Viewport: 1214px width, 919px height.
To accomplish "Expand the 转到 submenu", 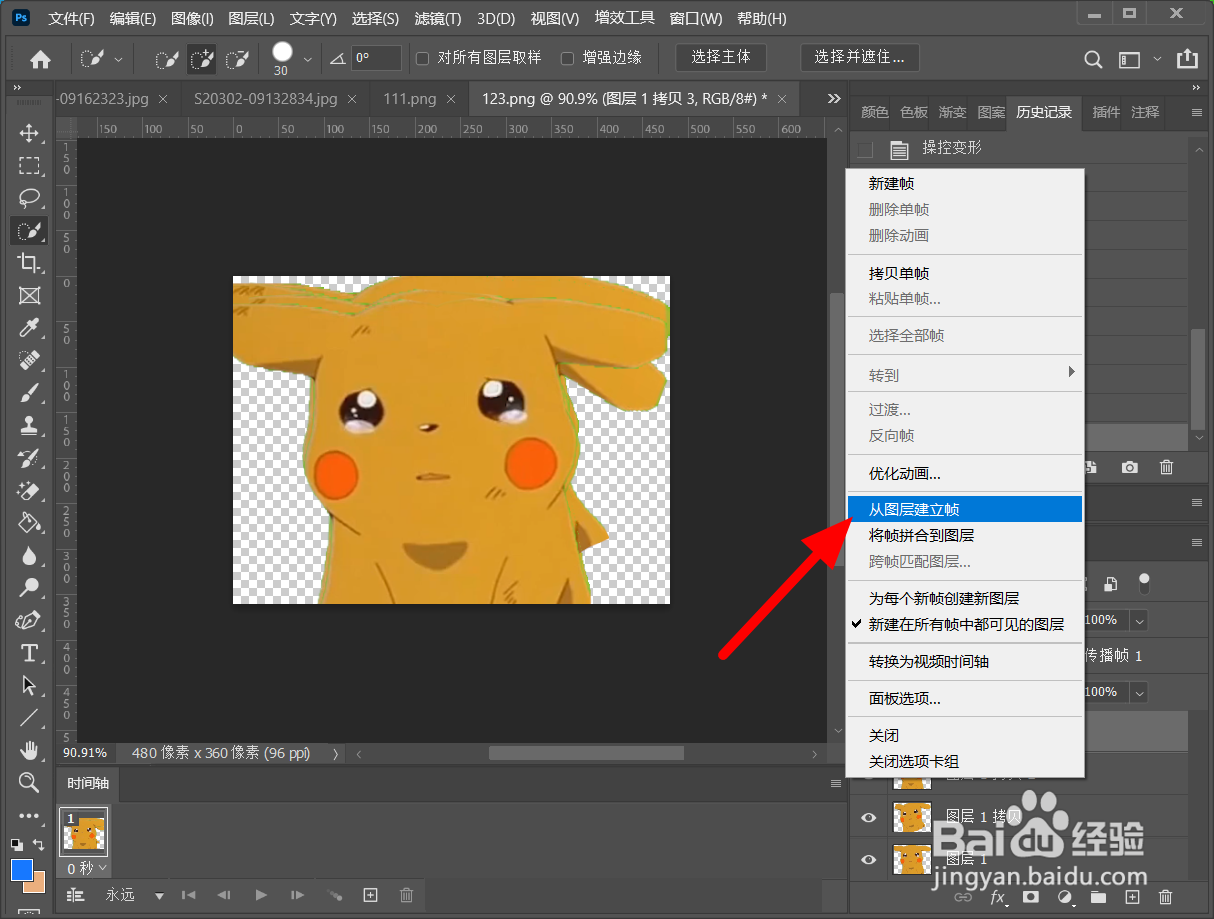I will click(965, 375).
